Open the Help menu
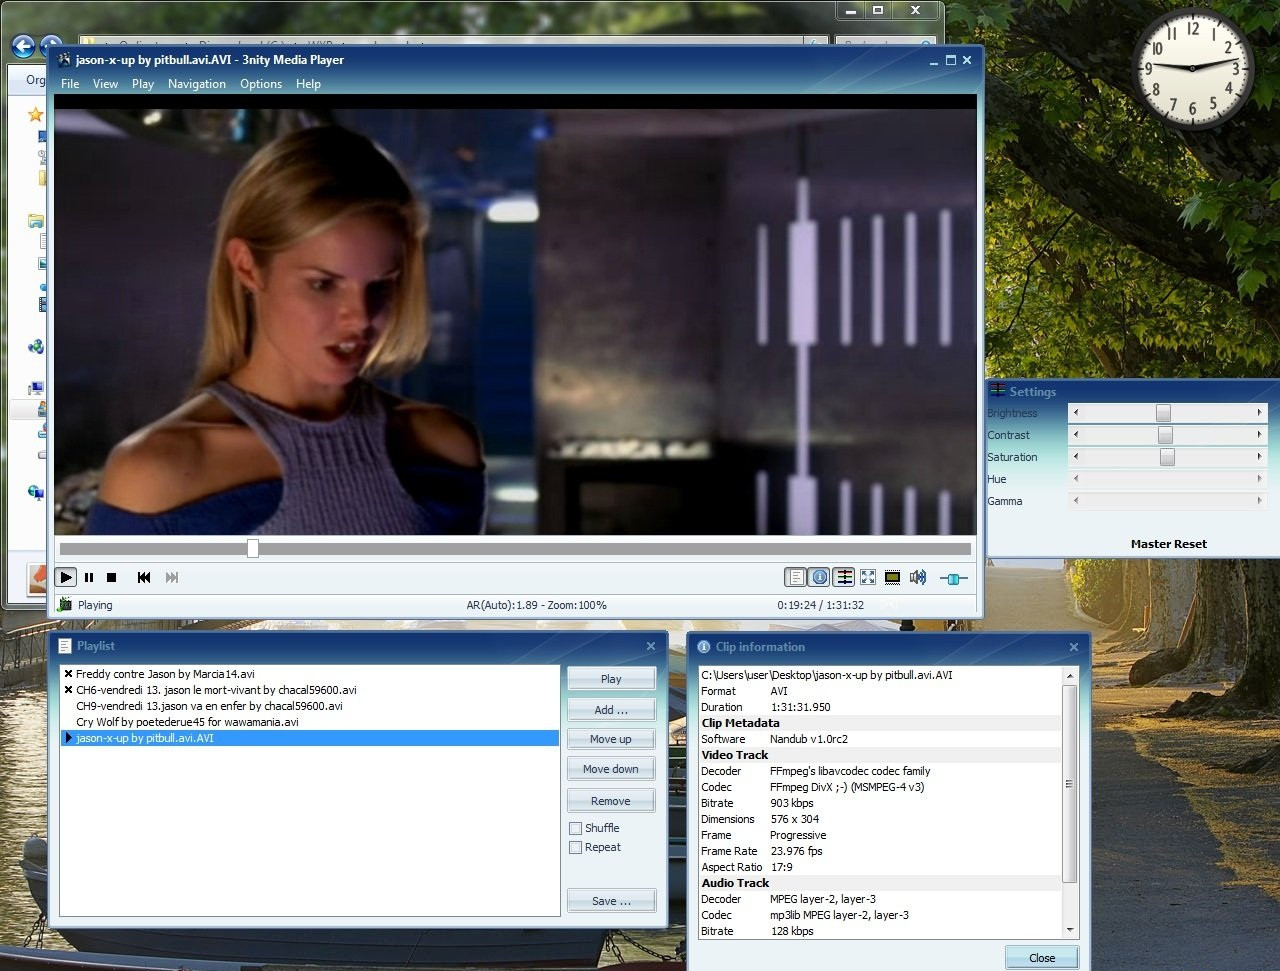The image size is (1280, 971). 308,84
